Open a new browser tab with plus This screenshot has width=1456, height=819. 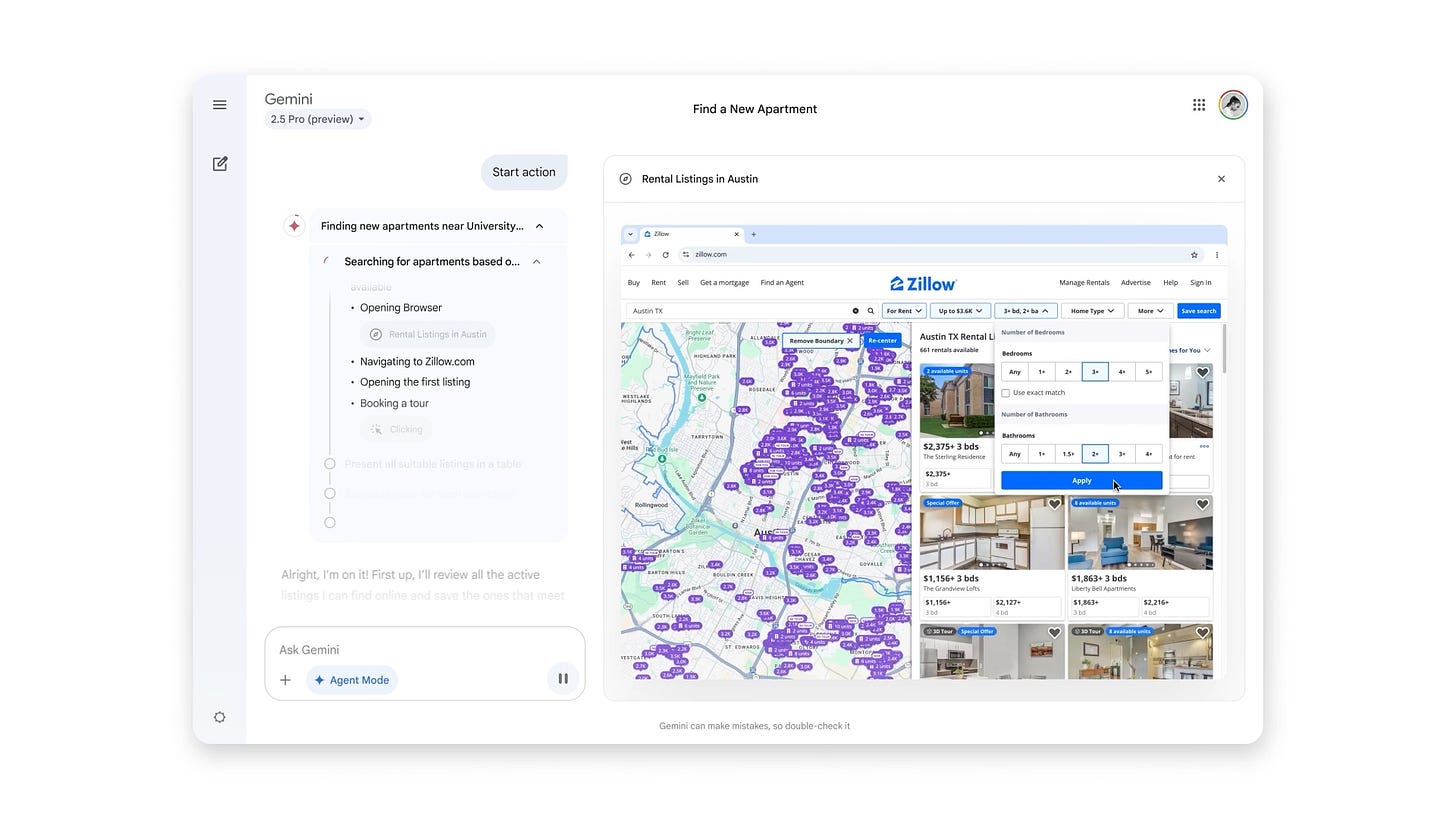(754, 234)
